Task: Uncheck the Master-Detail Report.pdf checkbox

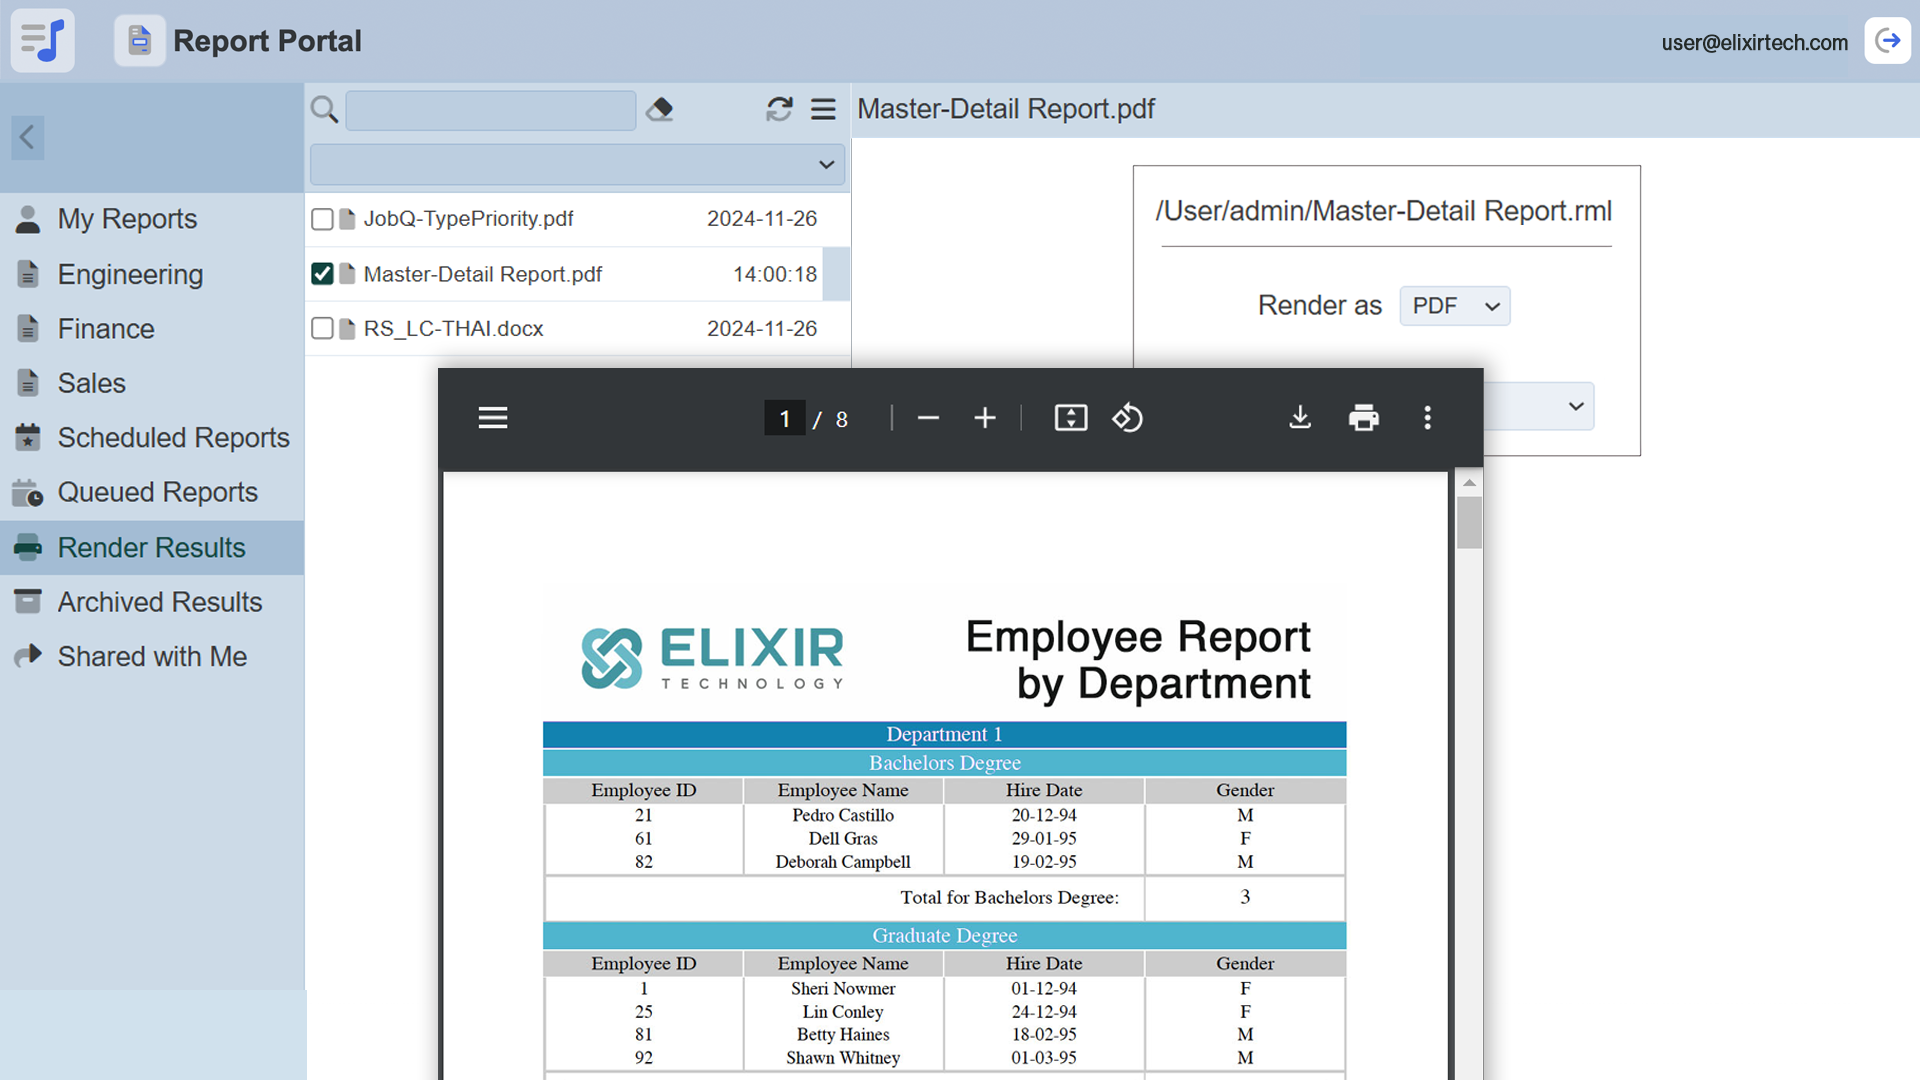Action: (322, 274)
